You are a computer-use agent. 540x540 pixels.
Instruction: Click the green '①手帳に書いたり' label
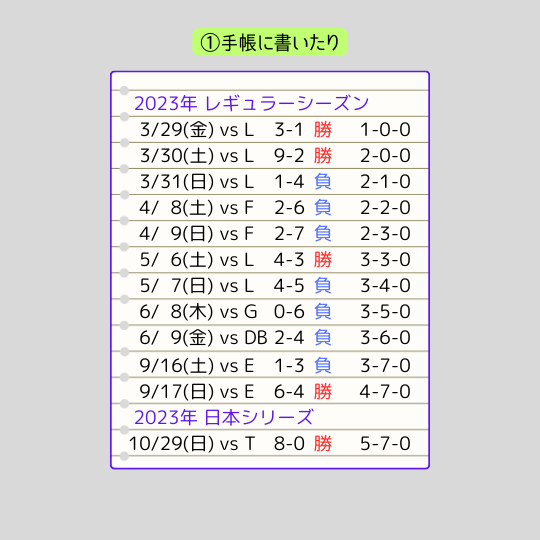(x=270, y=42)
